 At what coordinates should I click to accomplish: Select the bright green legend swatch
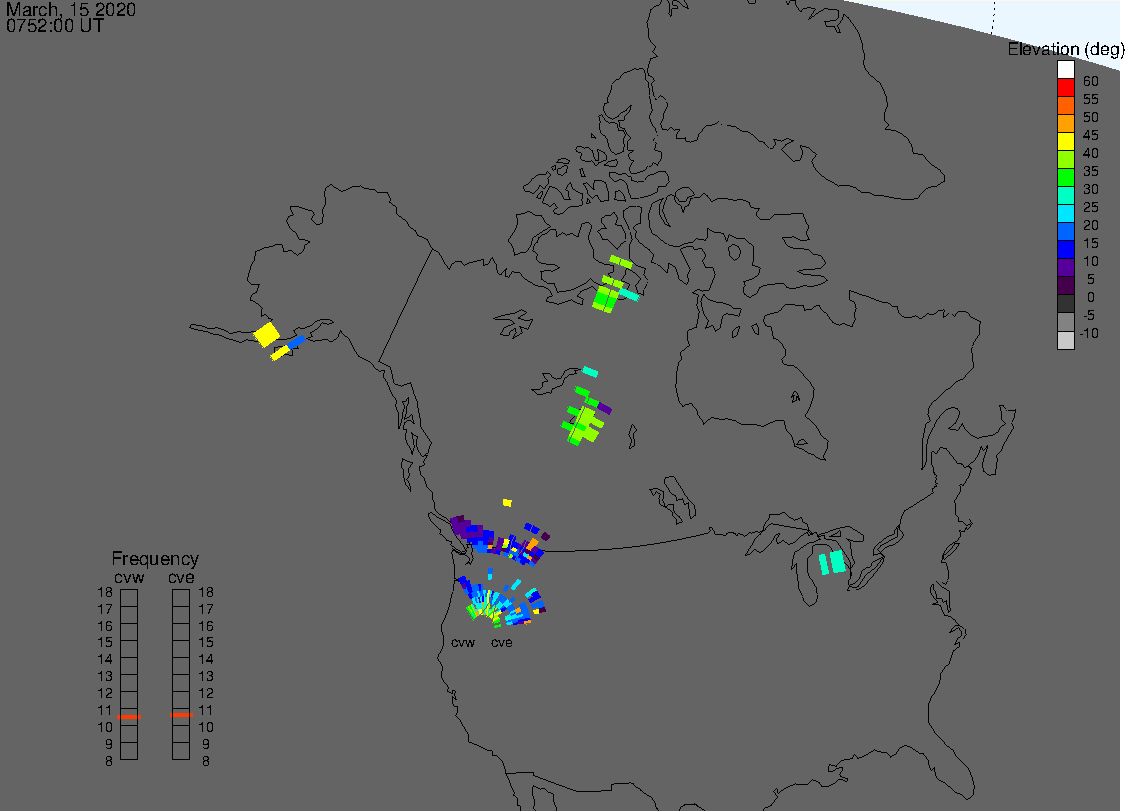1065,177
